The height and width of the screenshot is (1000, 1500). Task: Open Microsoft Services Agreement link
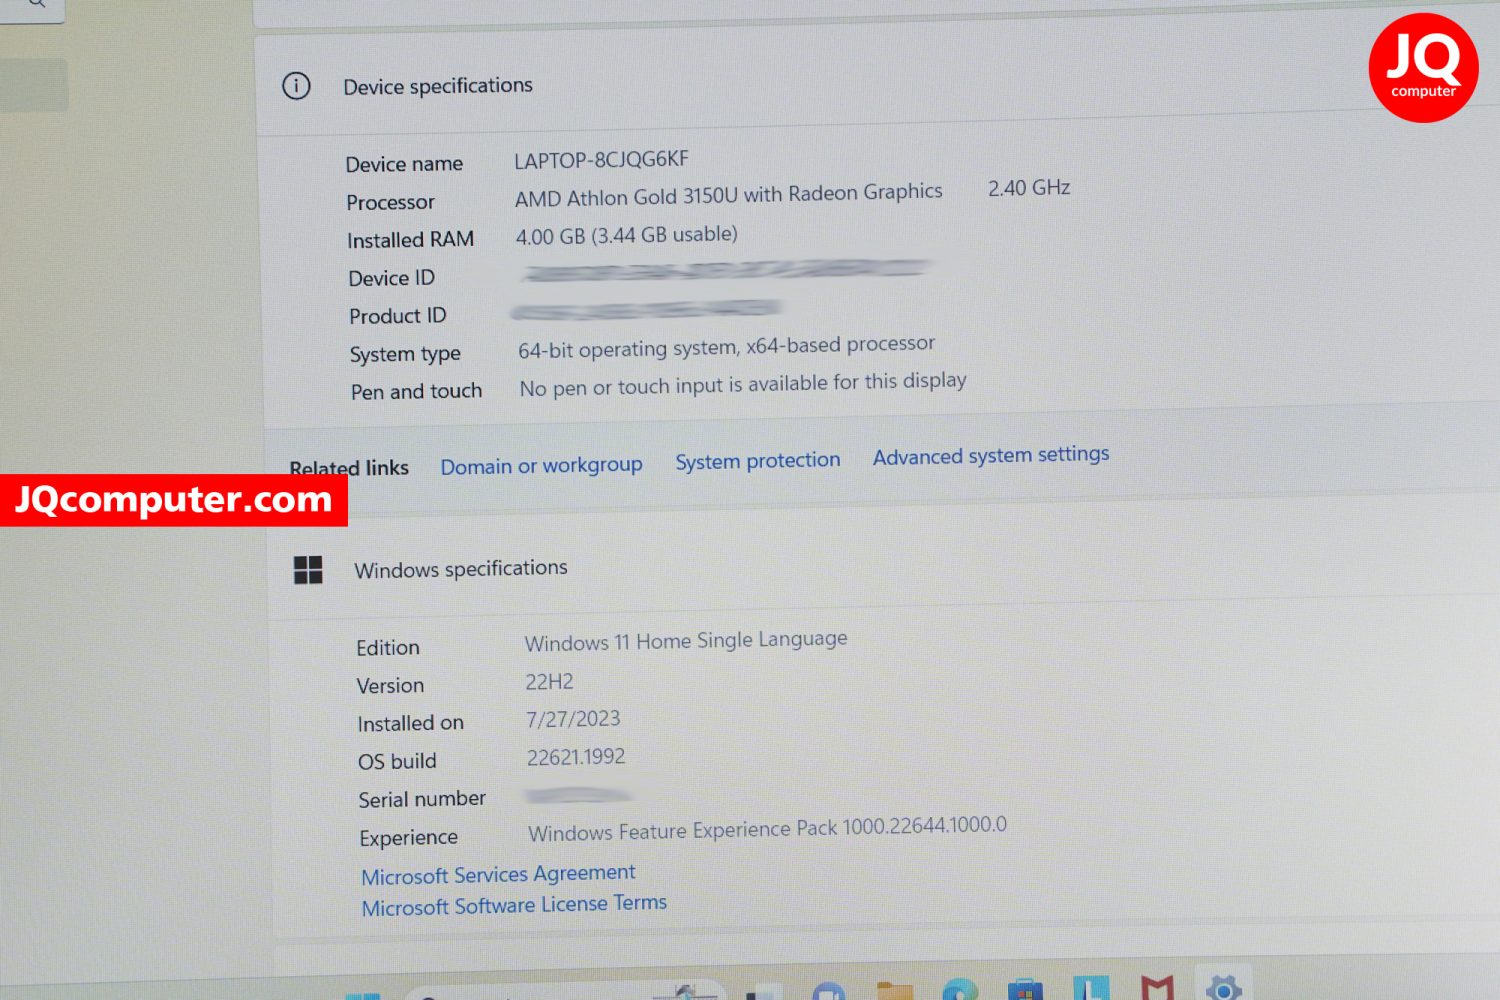pyautogui.click(x=498, y=875)
